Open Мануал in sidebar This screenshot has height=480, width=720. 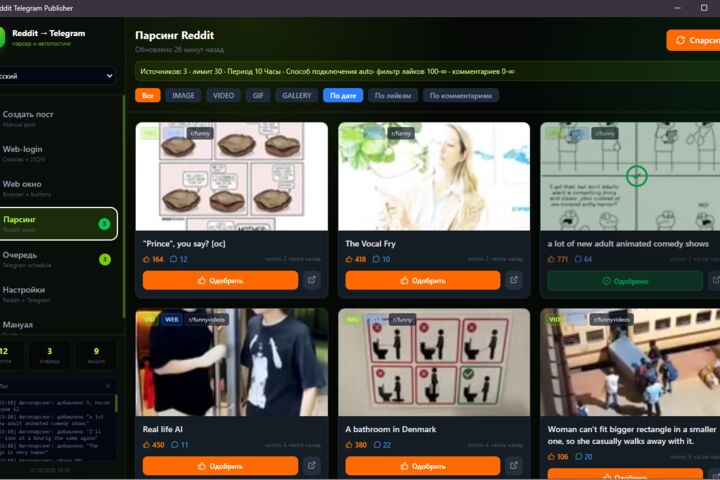[59, 325]
